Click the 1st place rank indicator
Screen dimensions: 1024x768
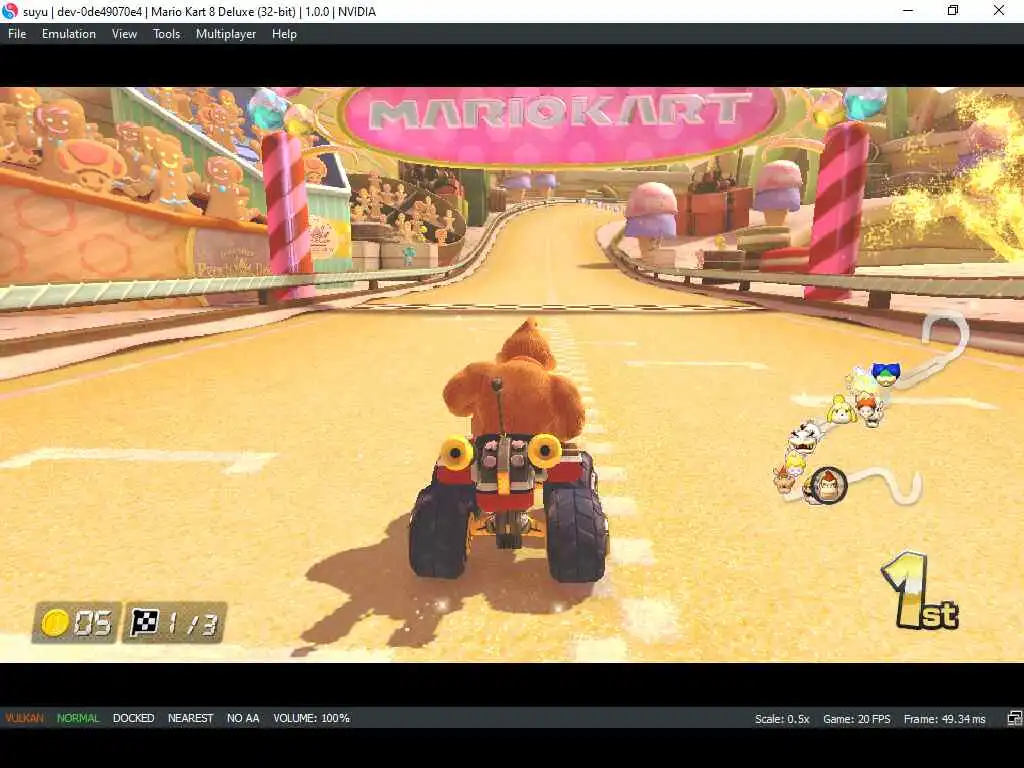pos(920,591)
